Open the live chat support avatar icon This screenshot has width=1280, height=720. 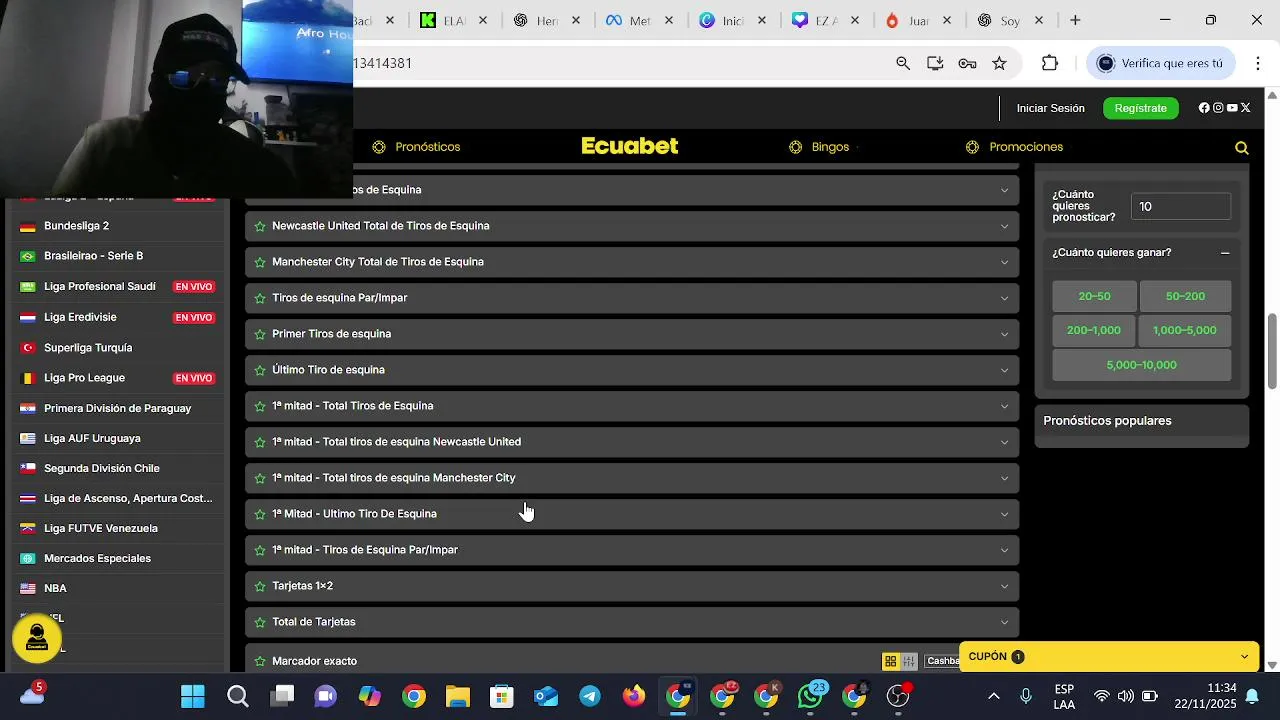[x=37, y=637]
